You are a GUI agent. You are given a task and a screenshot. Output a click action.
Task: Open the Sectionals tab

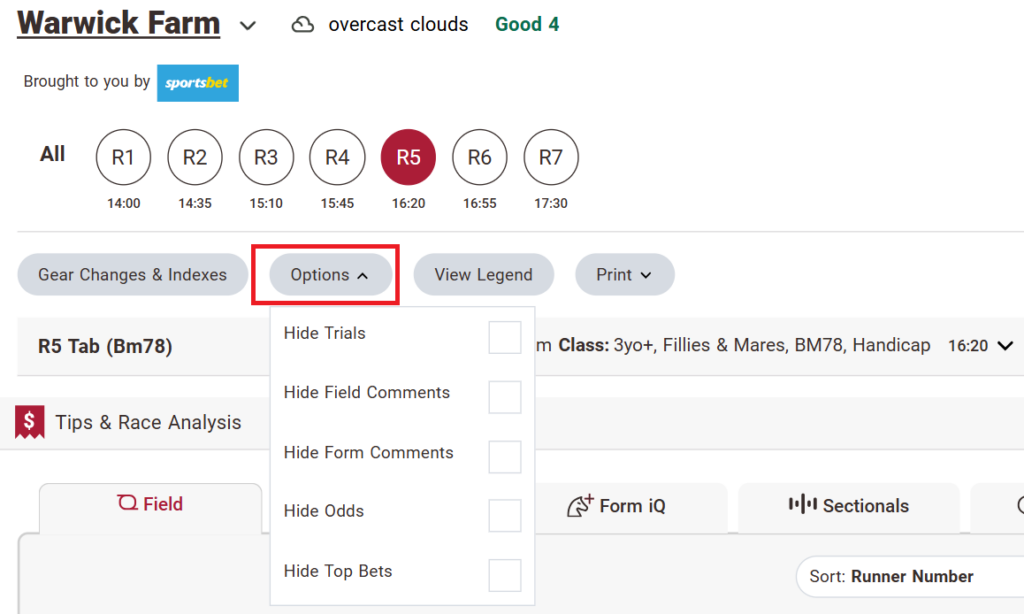click(x=847, y=507)
